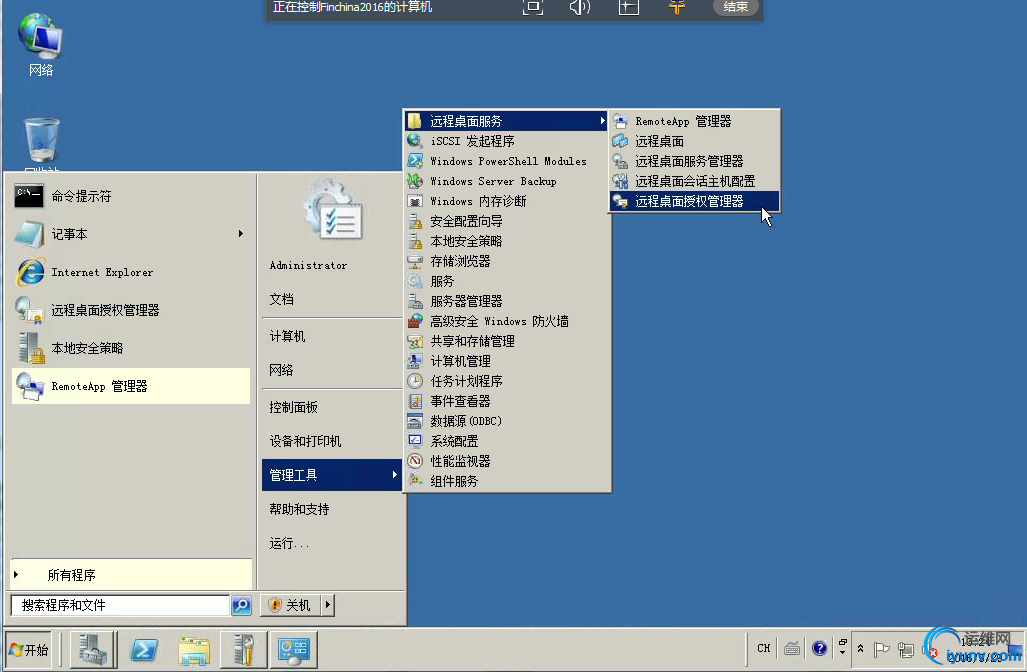
Task: Open pinned RemoteApp 管理器 in the Start menu
Action: coord(131,386)
